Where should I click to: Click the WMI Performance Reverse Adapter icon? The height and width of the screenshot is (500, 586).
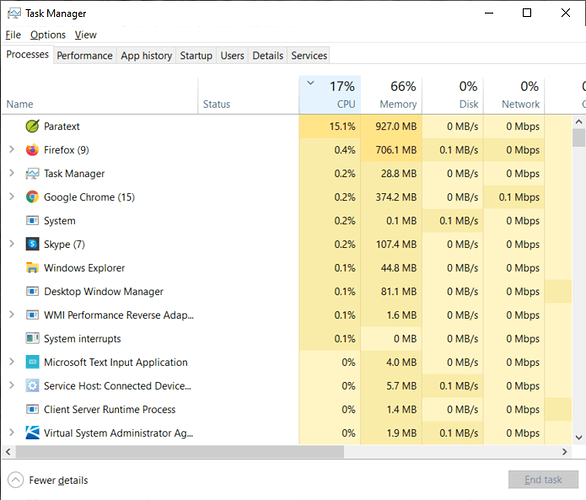pyautogui.click(x=32, y=315)
